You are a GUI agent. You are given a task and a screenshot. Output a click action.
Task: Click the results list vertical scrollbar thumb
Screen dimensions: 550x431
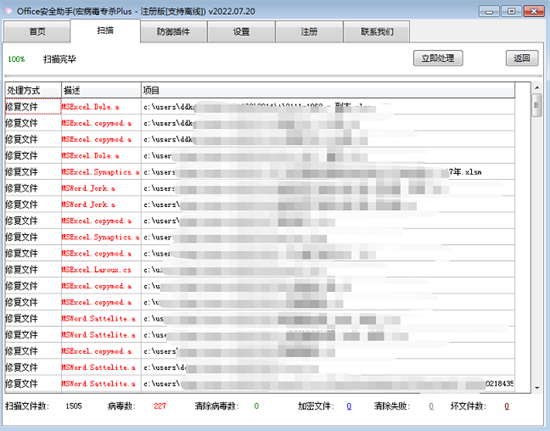tap(537, 105)
